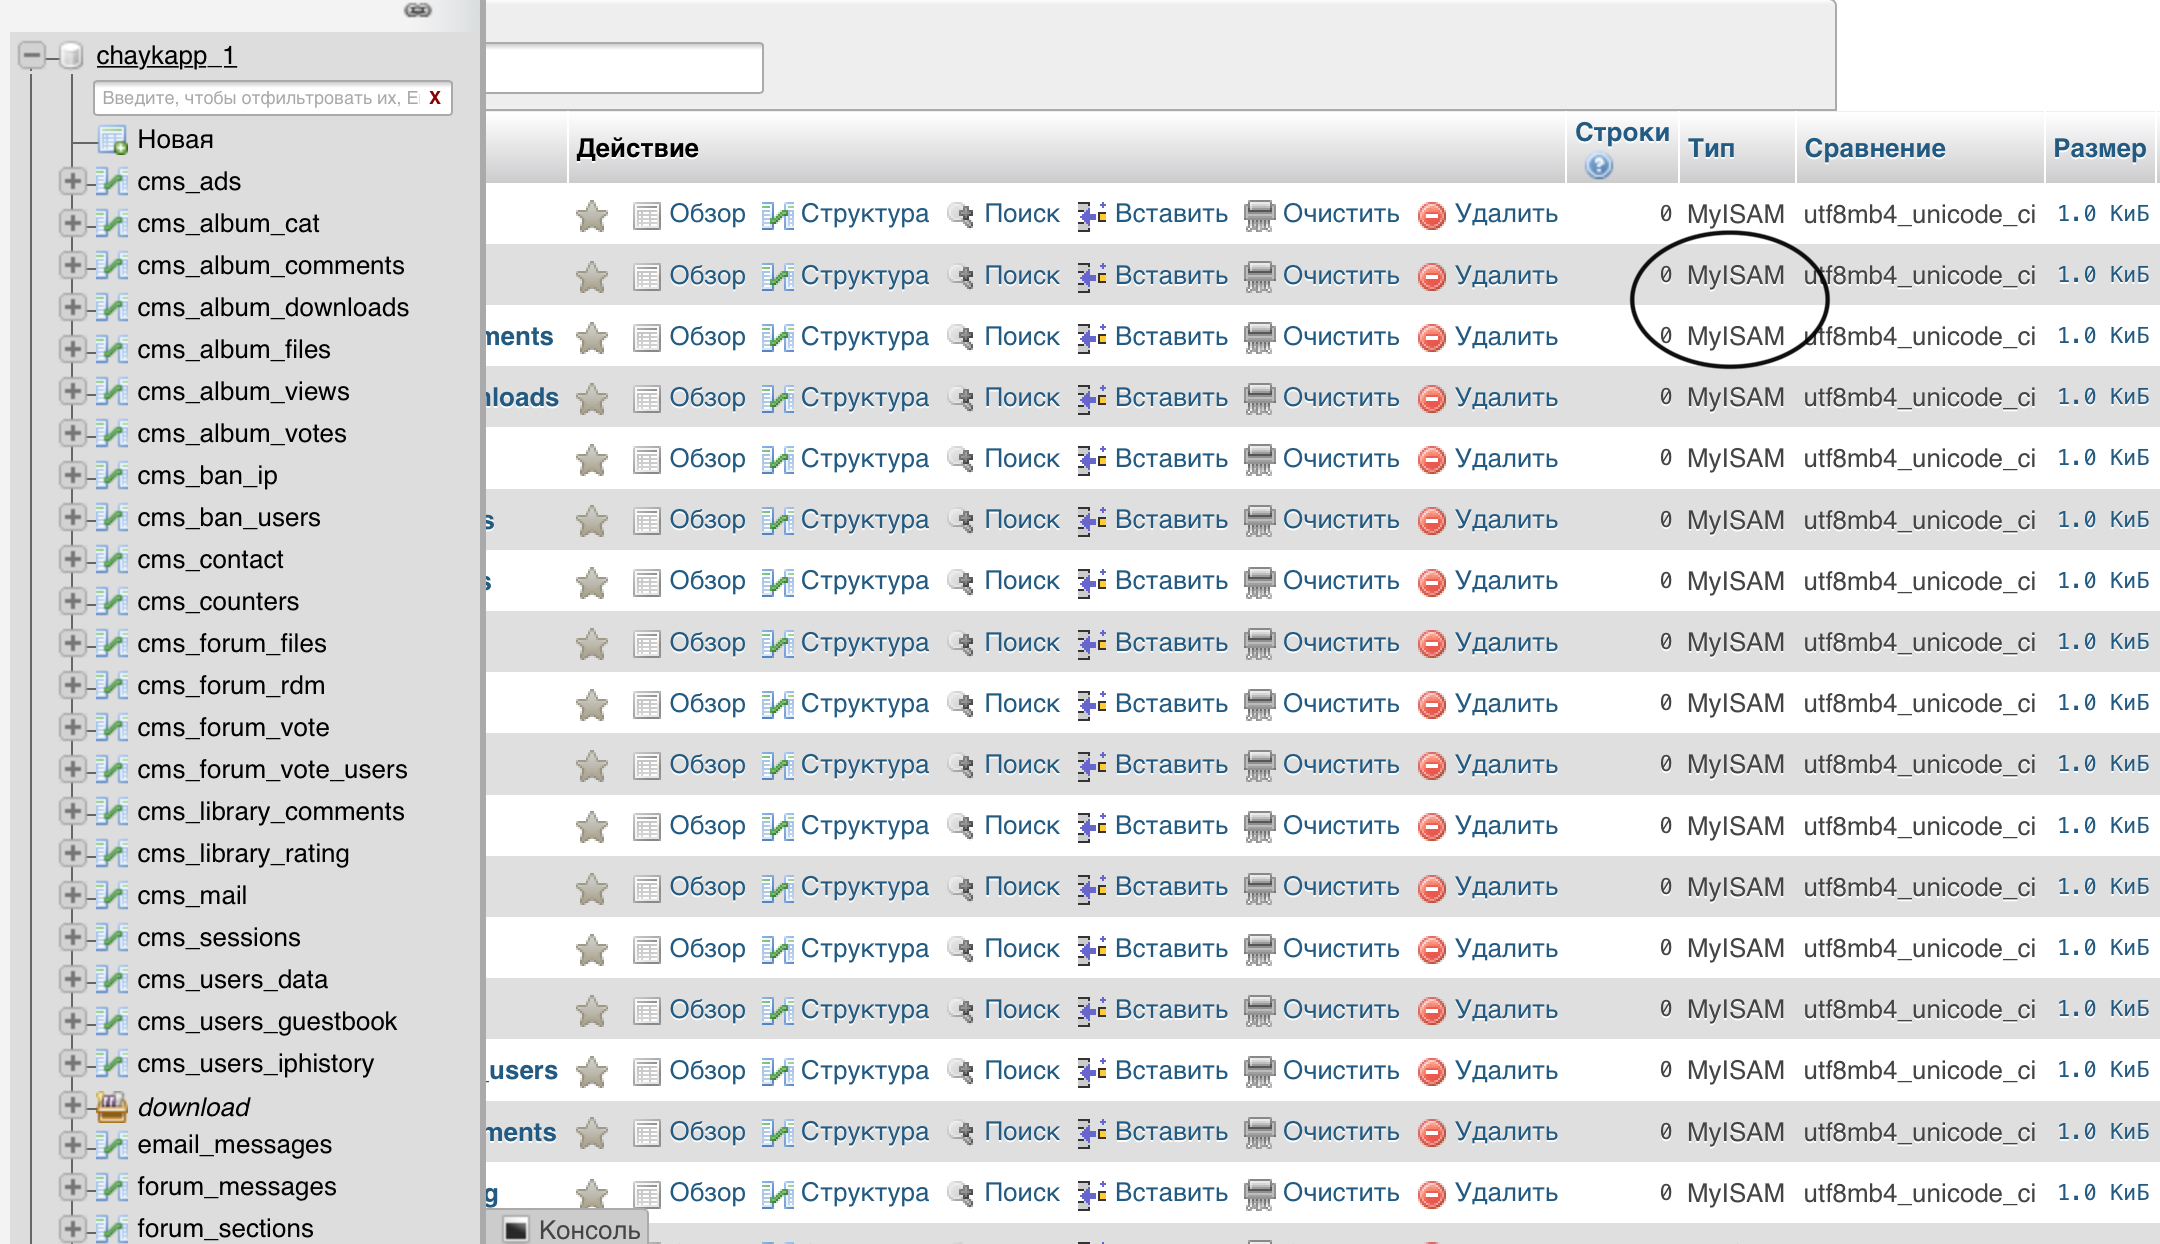Open the Консоль tab at bottom

click(x=572, y=1229)
